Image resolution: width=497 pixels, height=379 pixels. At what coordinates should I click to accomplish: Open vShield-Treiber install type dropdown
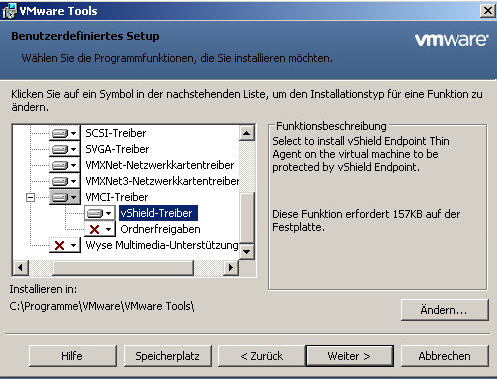click(x=100, y=213)
